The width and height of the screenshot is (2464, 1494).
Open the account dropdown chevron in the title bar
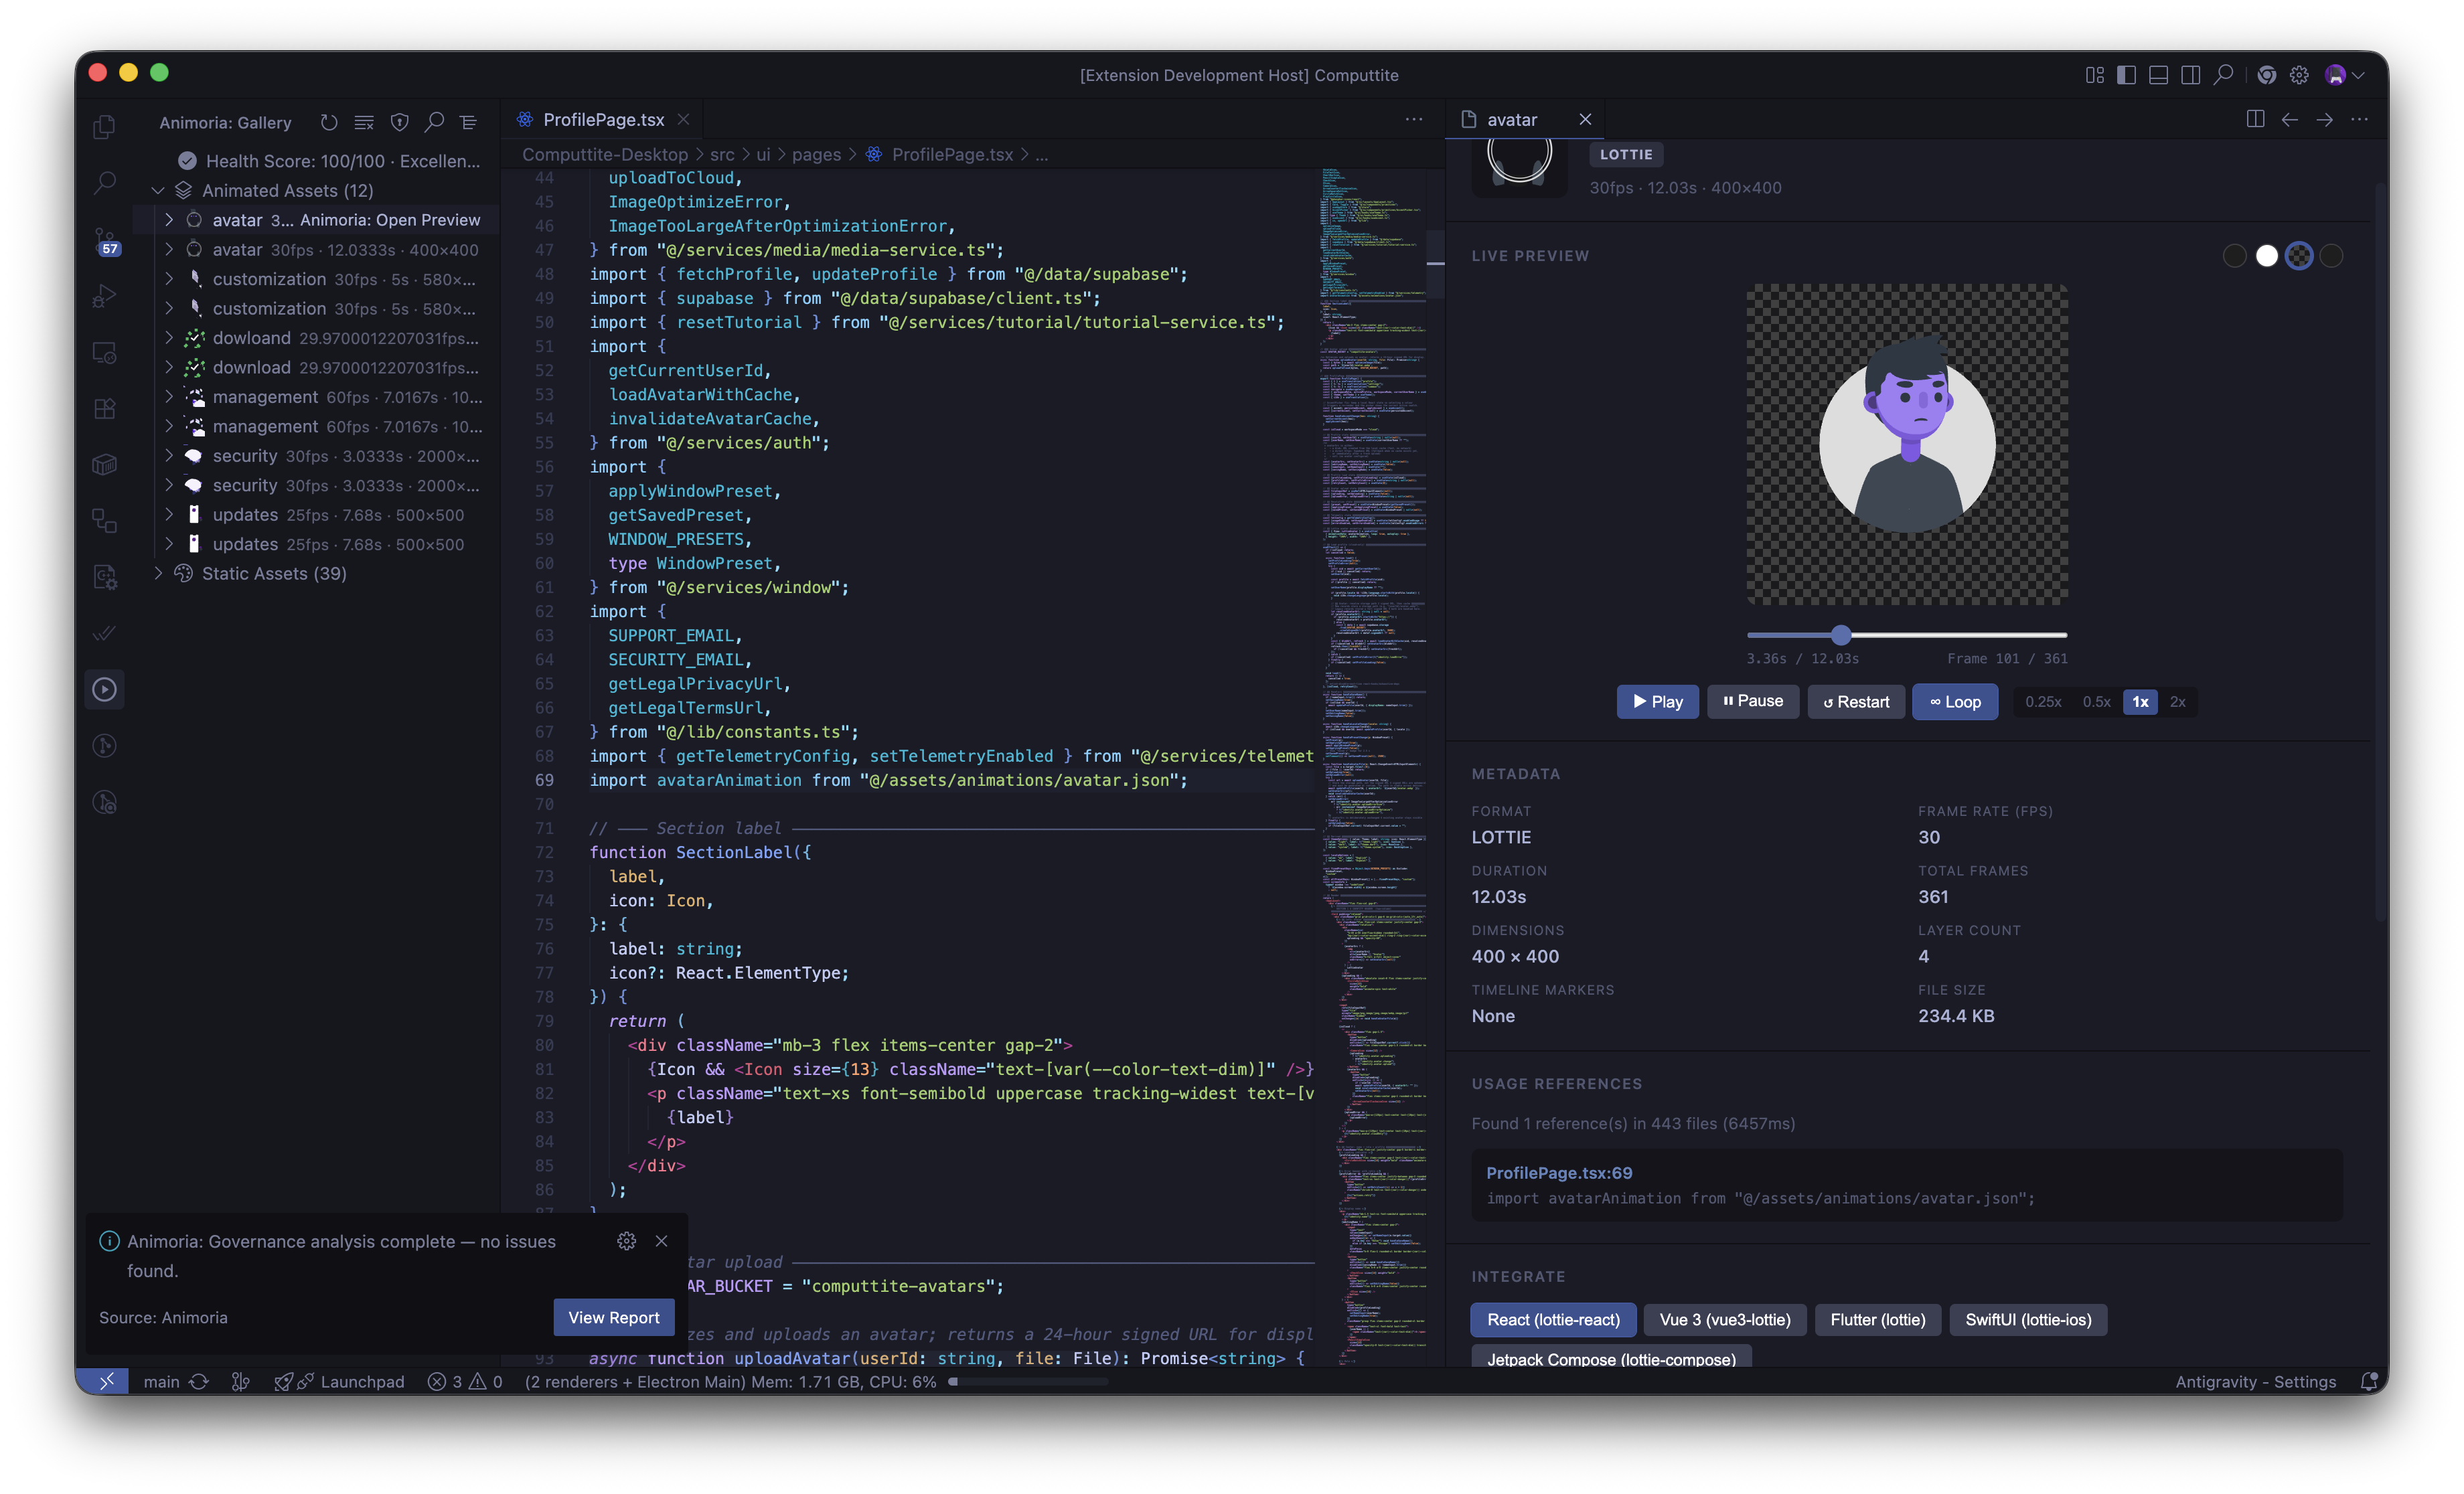2358,75
